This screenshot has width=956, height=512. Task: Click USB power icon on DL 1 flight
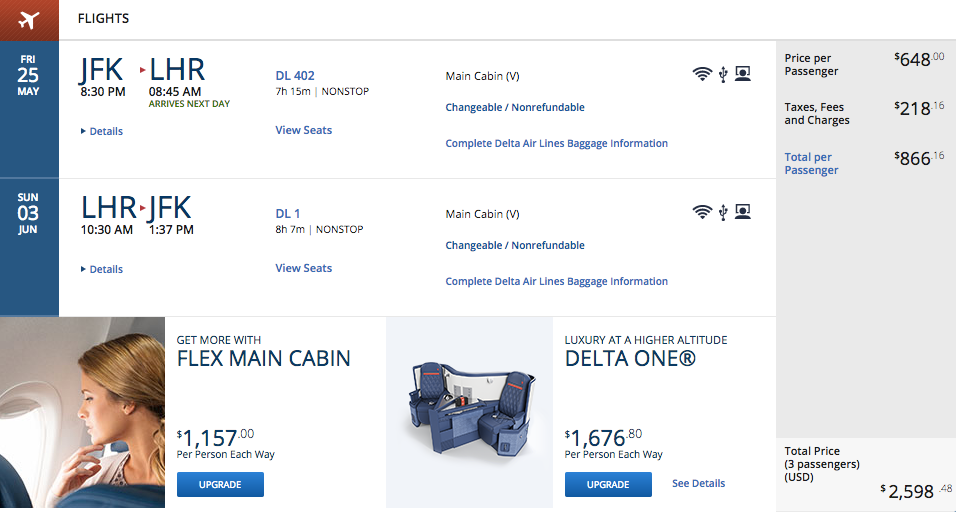pos(722,212)
